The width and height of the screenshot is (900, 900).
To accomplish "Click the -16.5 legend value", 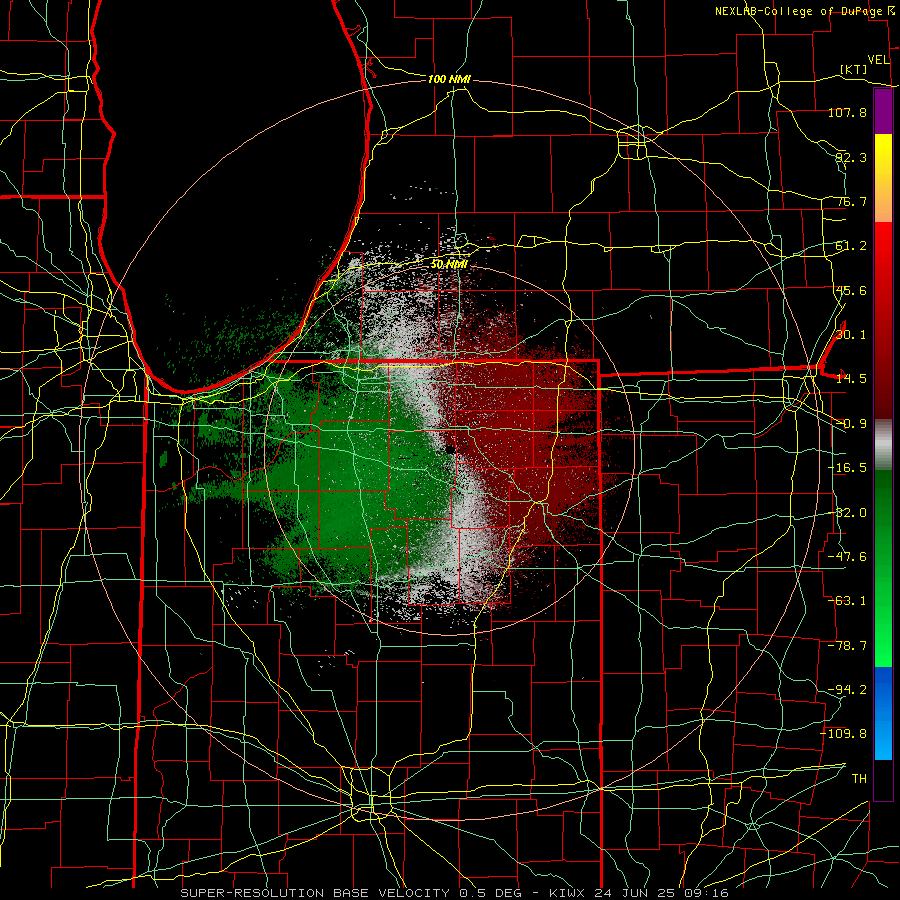I will pyautogui.click(x=847, y=468).
